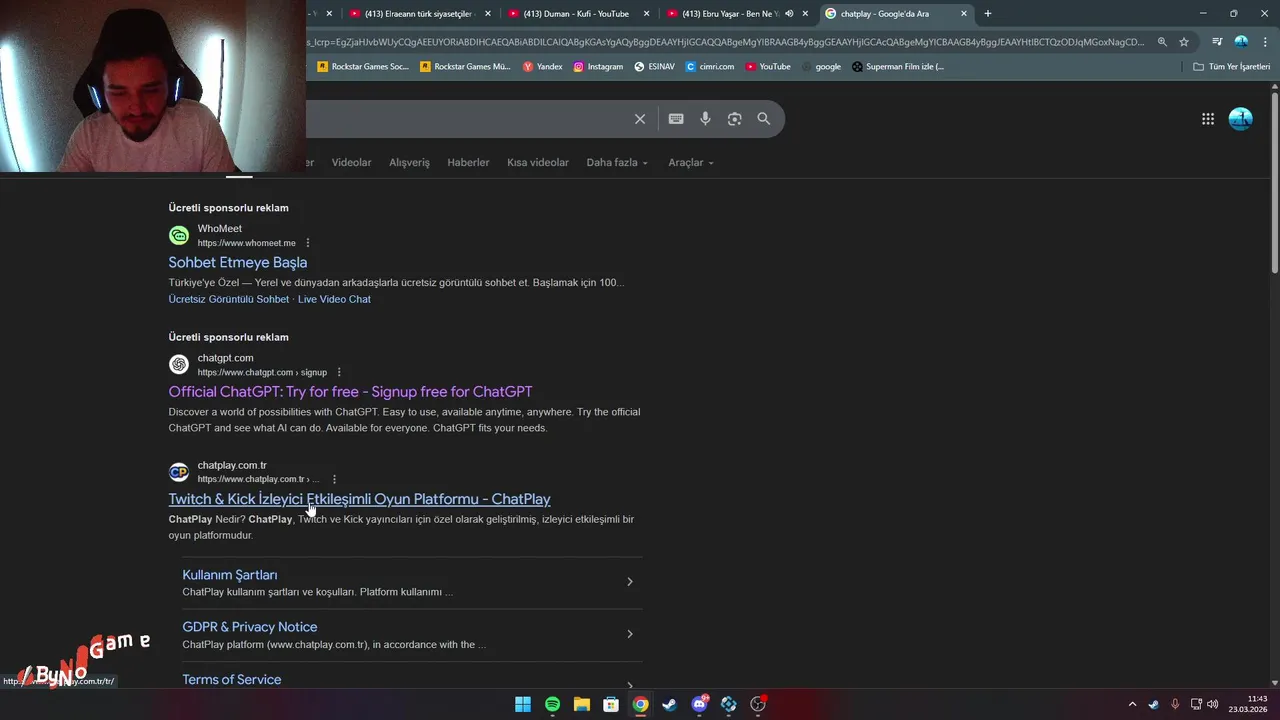Click the magnifier search button
1280x720 pixels.
coord(764,119)
